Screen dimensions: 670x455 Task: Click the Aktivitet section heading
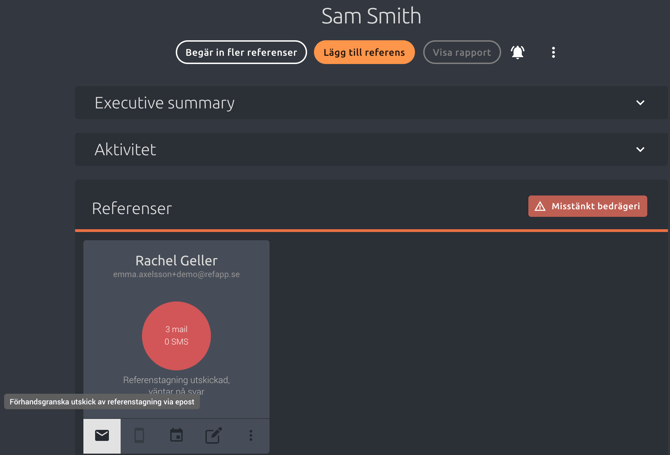point(125,150)
